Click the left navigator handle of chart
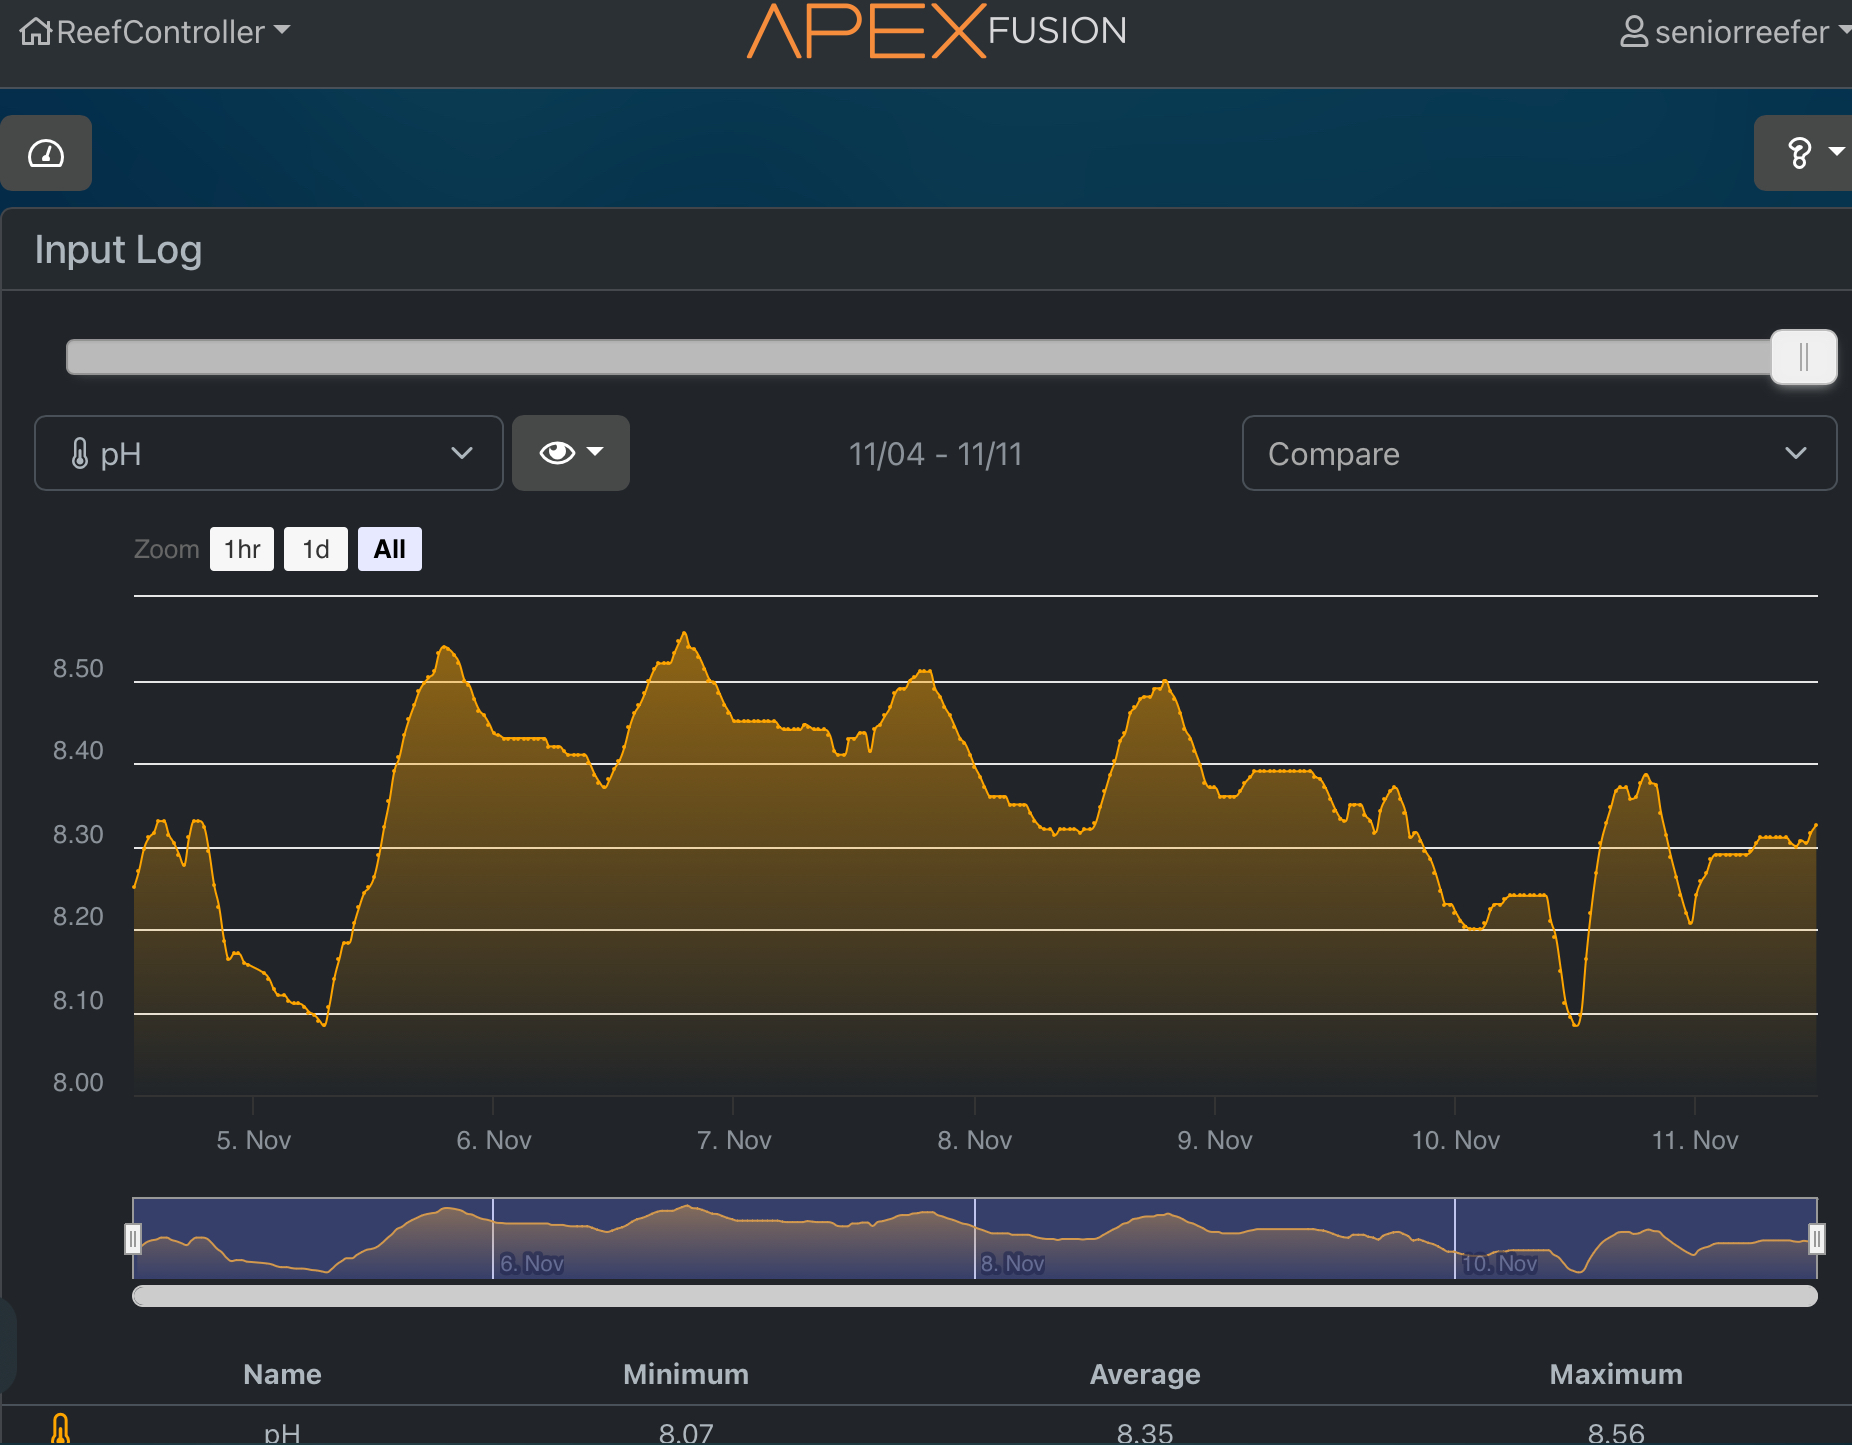 (x=133, y=1239)
